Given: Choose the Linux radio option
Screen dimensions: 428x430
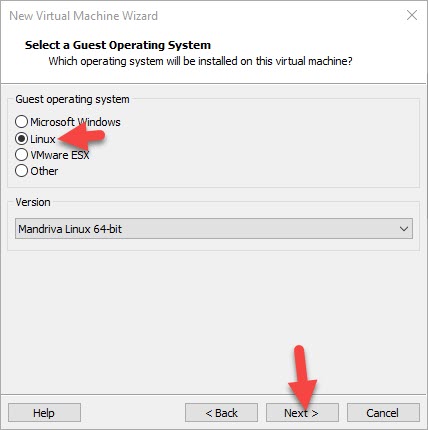Looking at the screenshot, I should point(21,138).
